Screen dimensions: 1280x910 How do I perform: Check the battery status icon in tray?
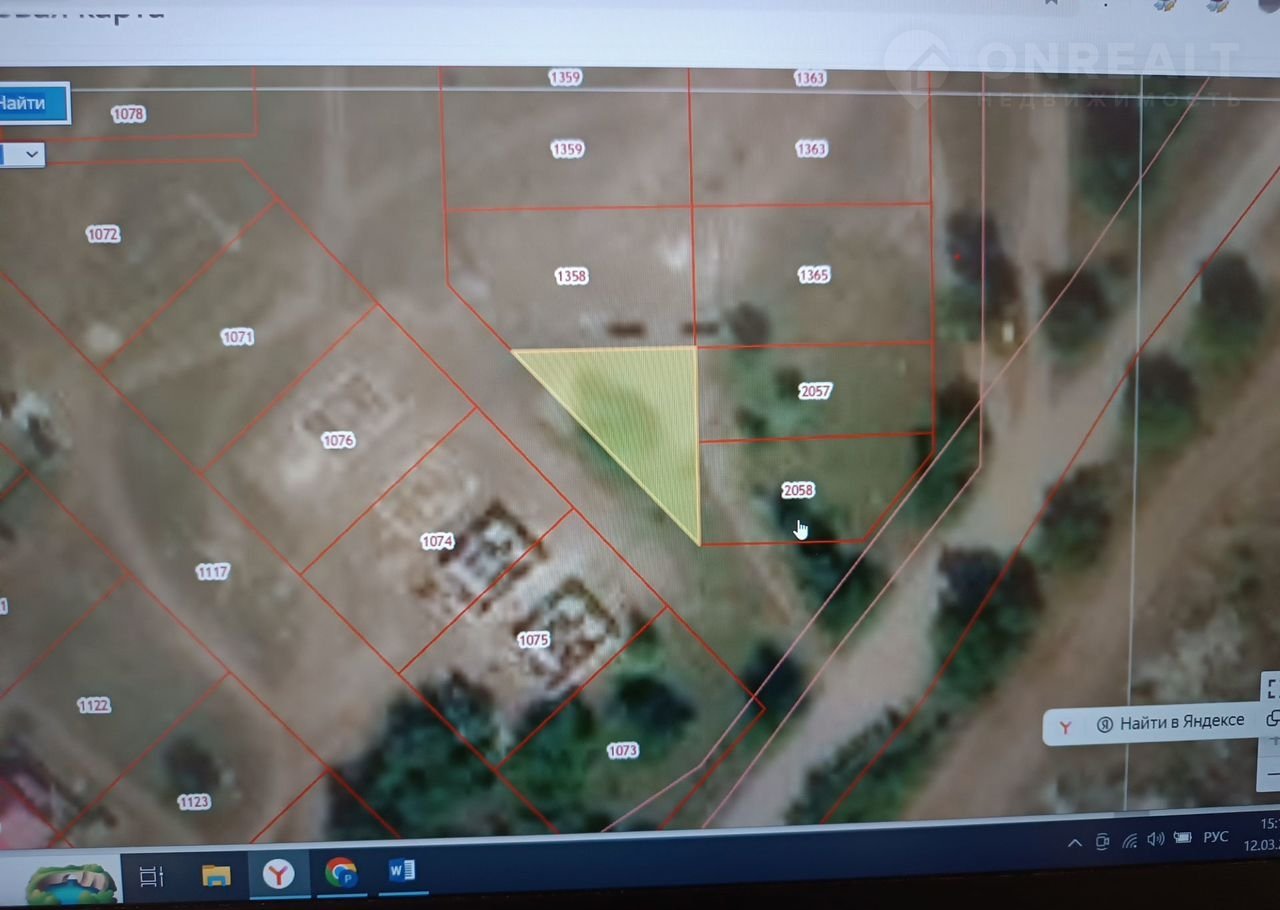tap(1184, 838)
